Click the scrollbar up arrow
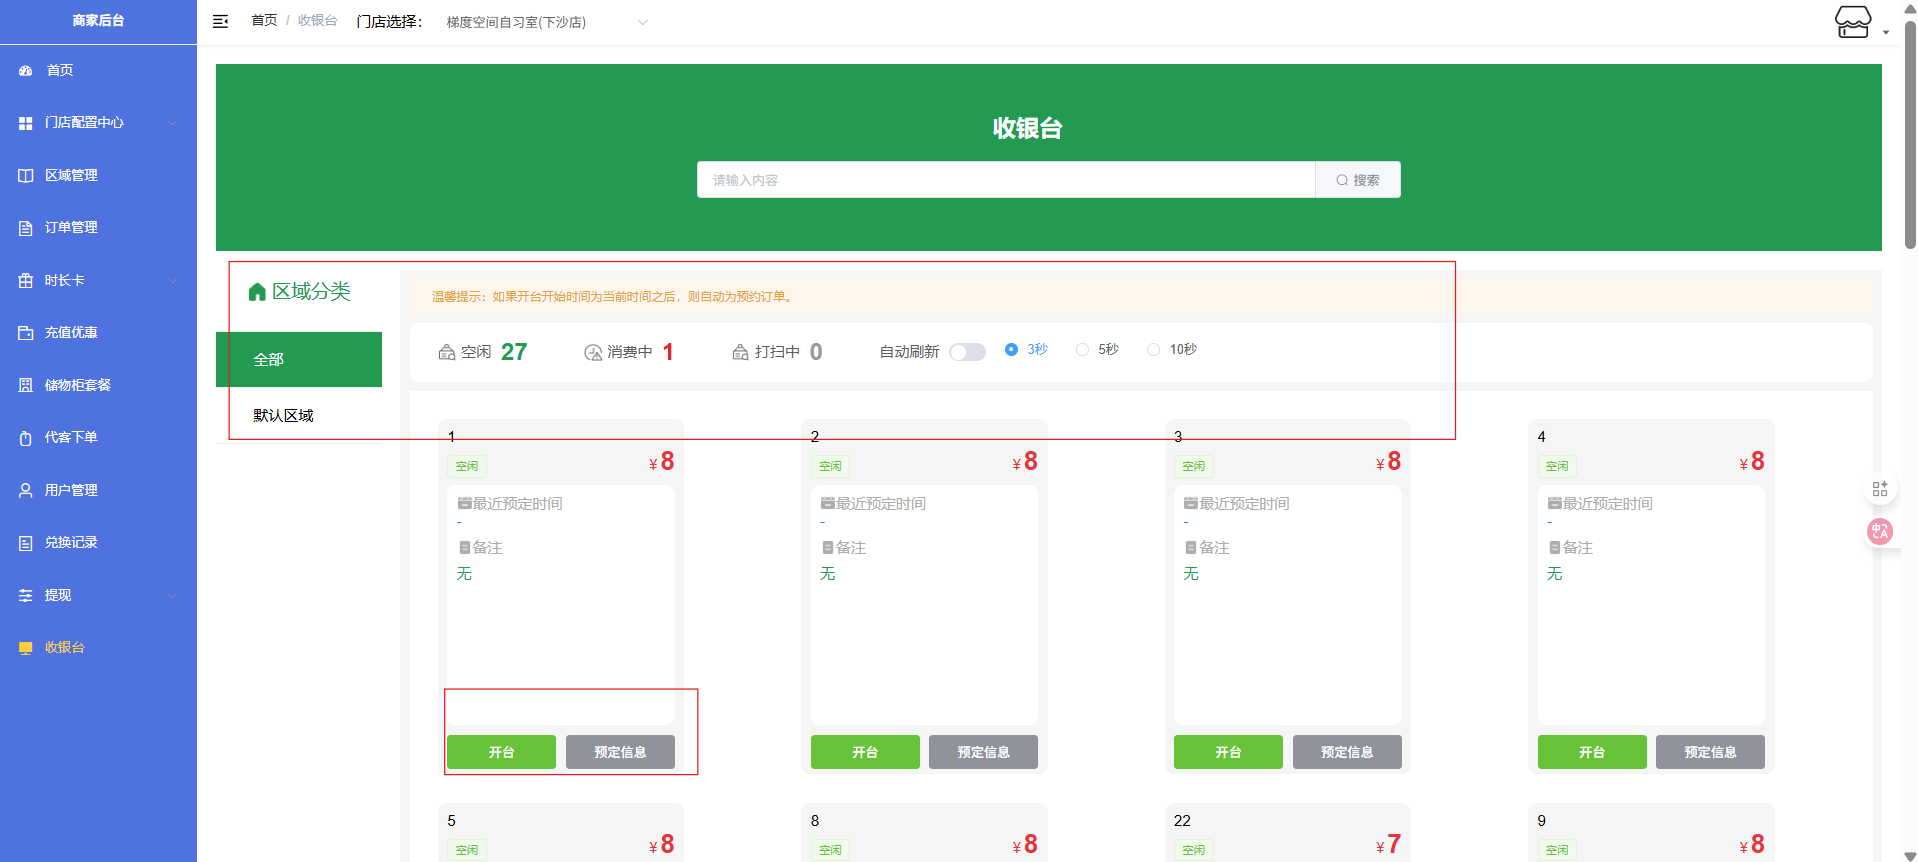This screenshot has width=1918, height=862. (1910, 7)
